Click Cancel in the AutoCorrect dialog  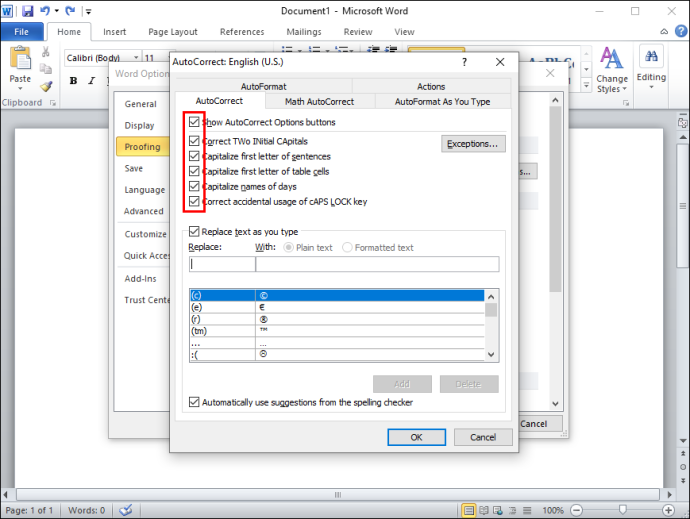[x=483, y=437]
